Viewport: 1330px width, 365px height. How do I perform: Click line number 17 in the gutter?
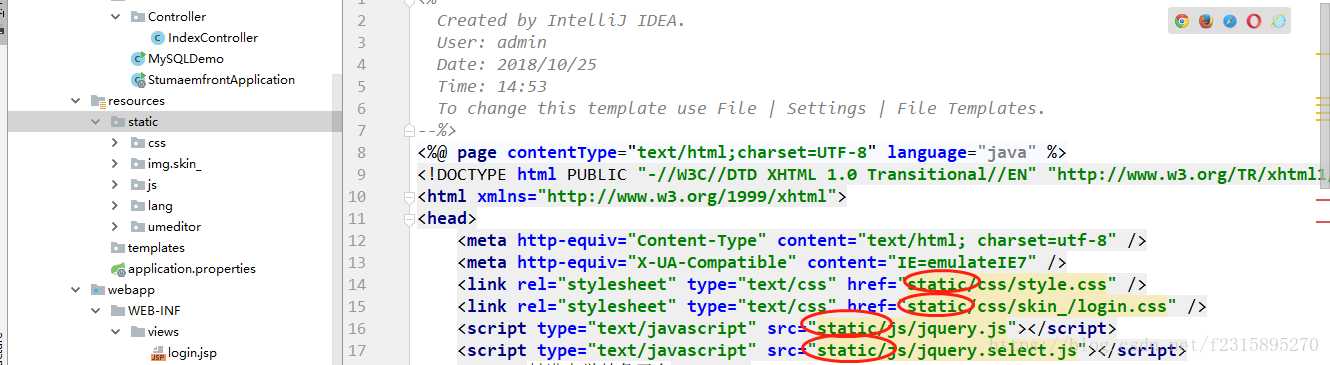[x=356, y=350]
